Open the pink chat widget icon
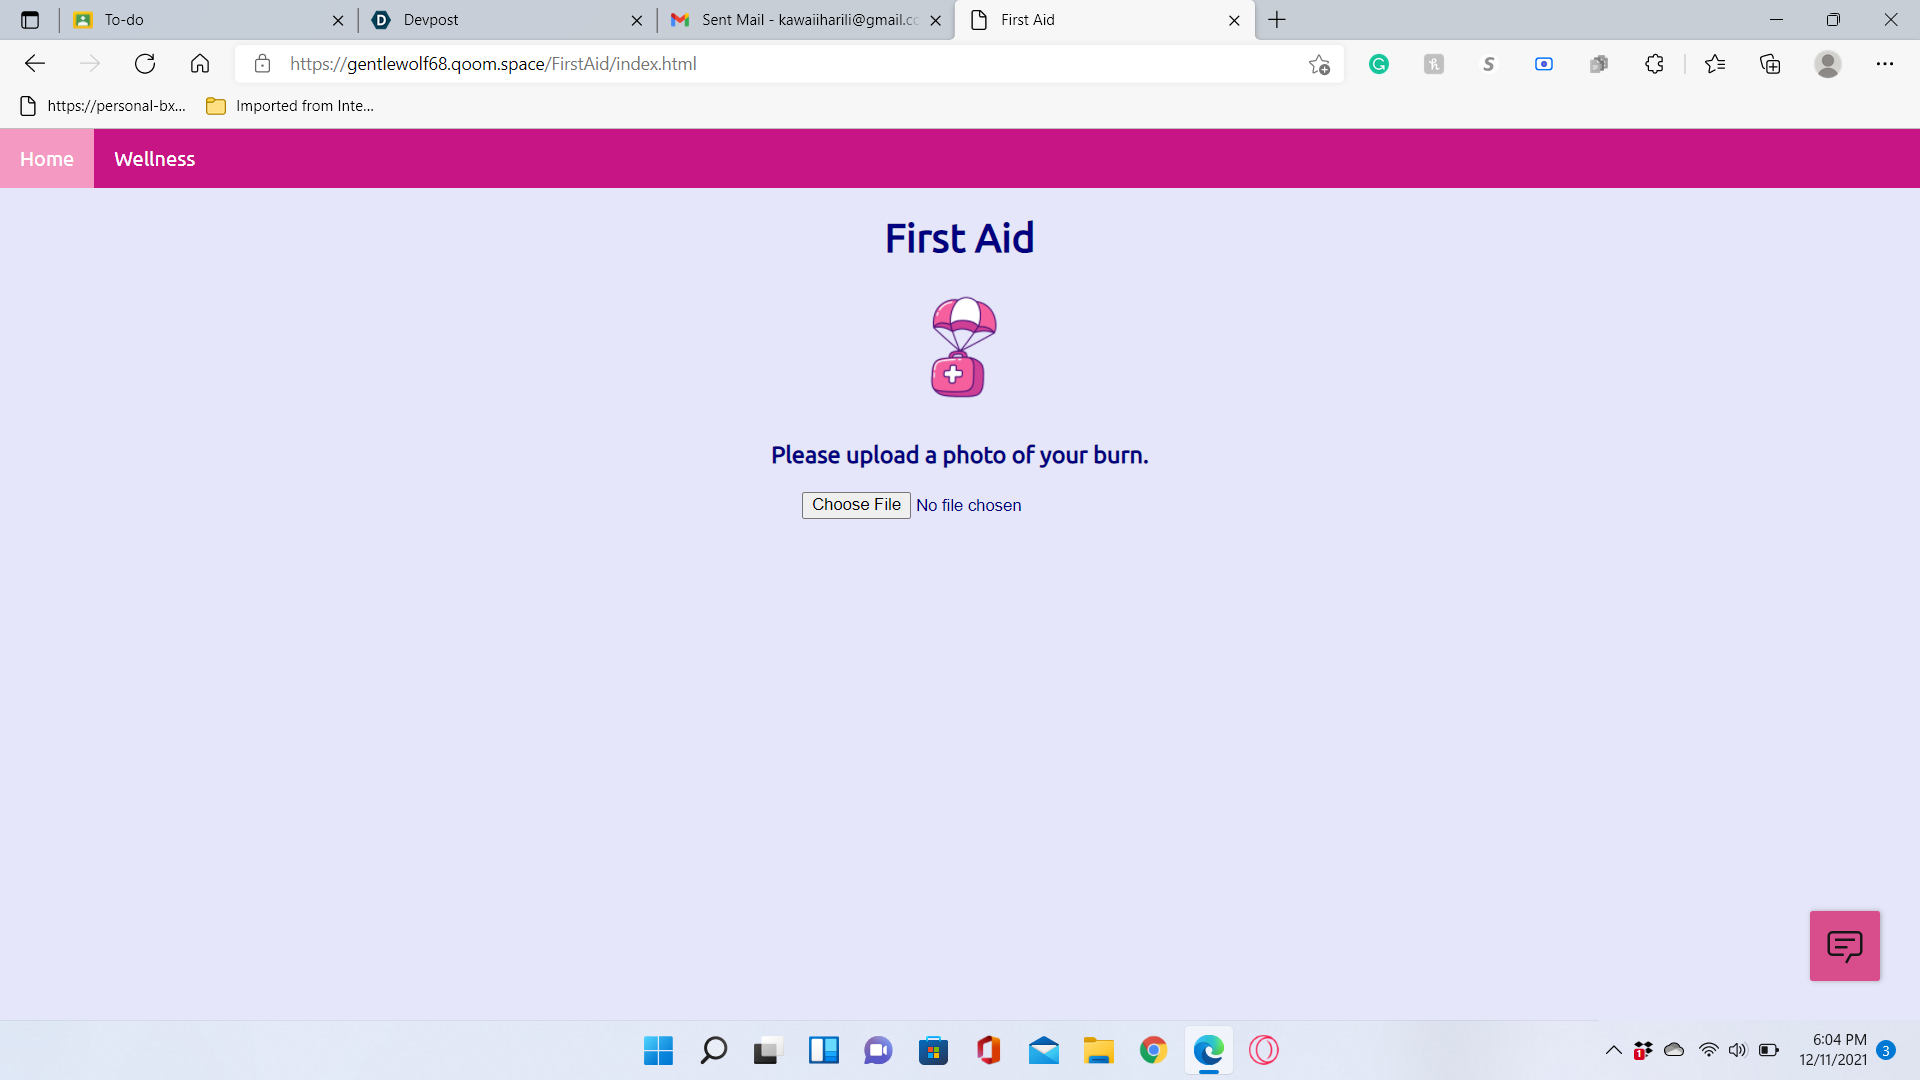Viewport: 1920px width, 1080px height. tap(1844, 945)
